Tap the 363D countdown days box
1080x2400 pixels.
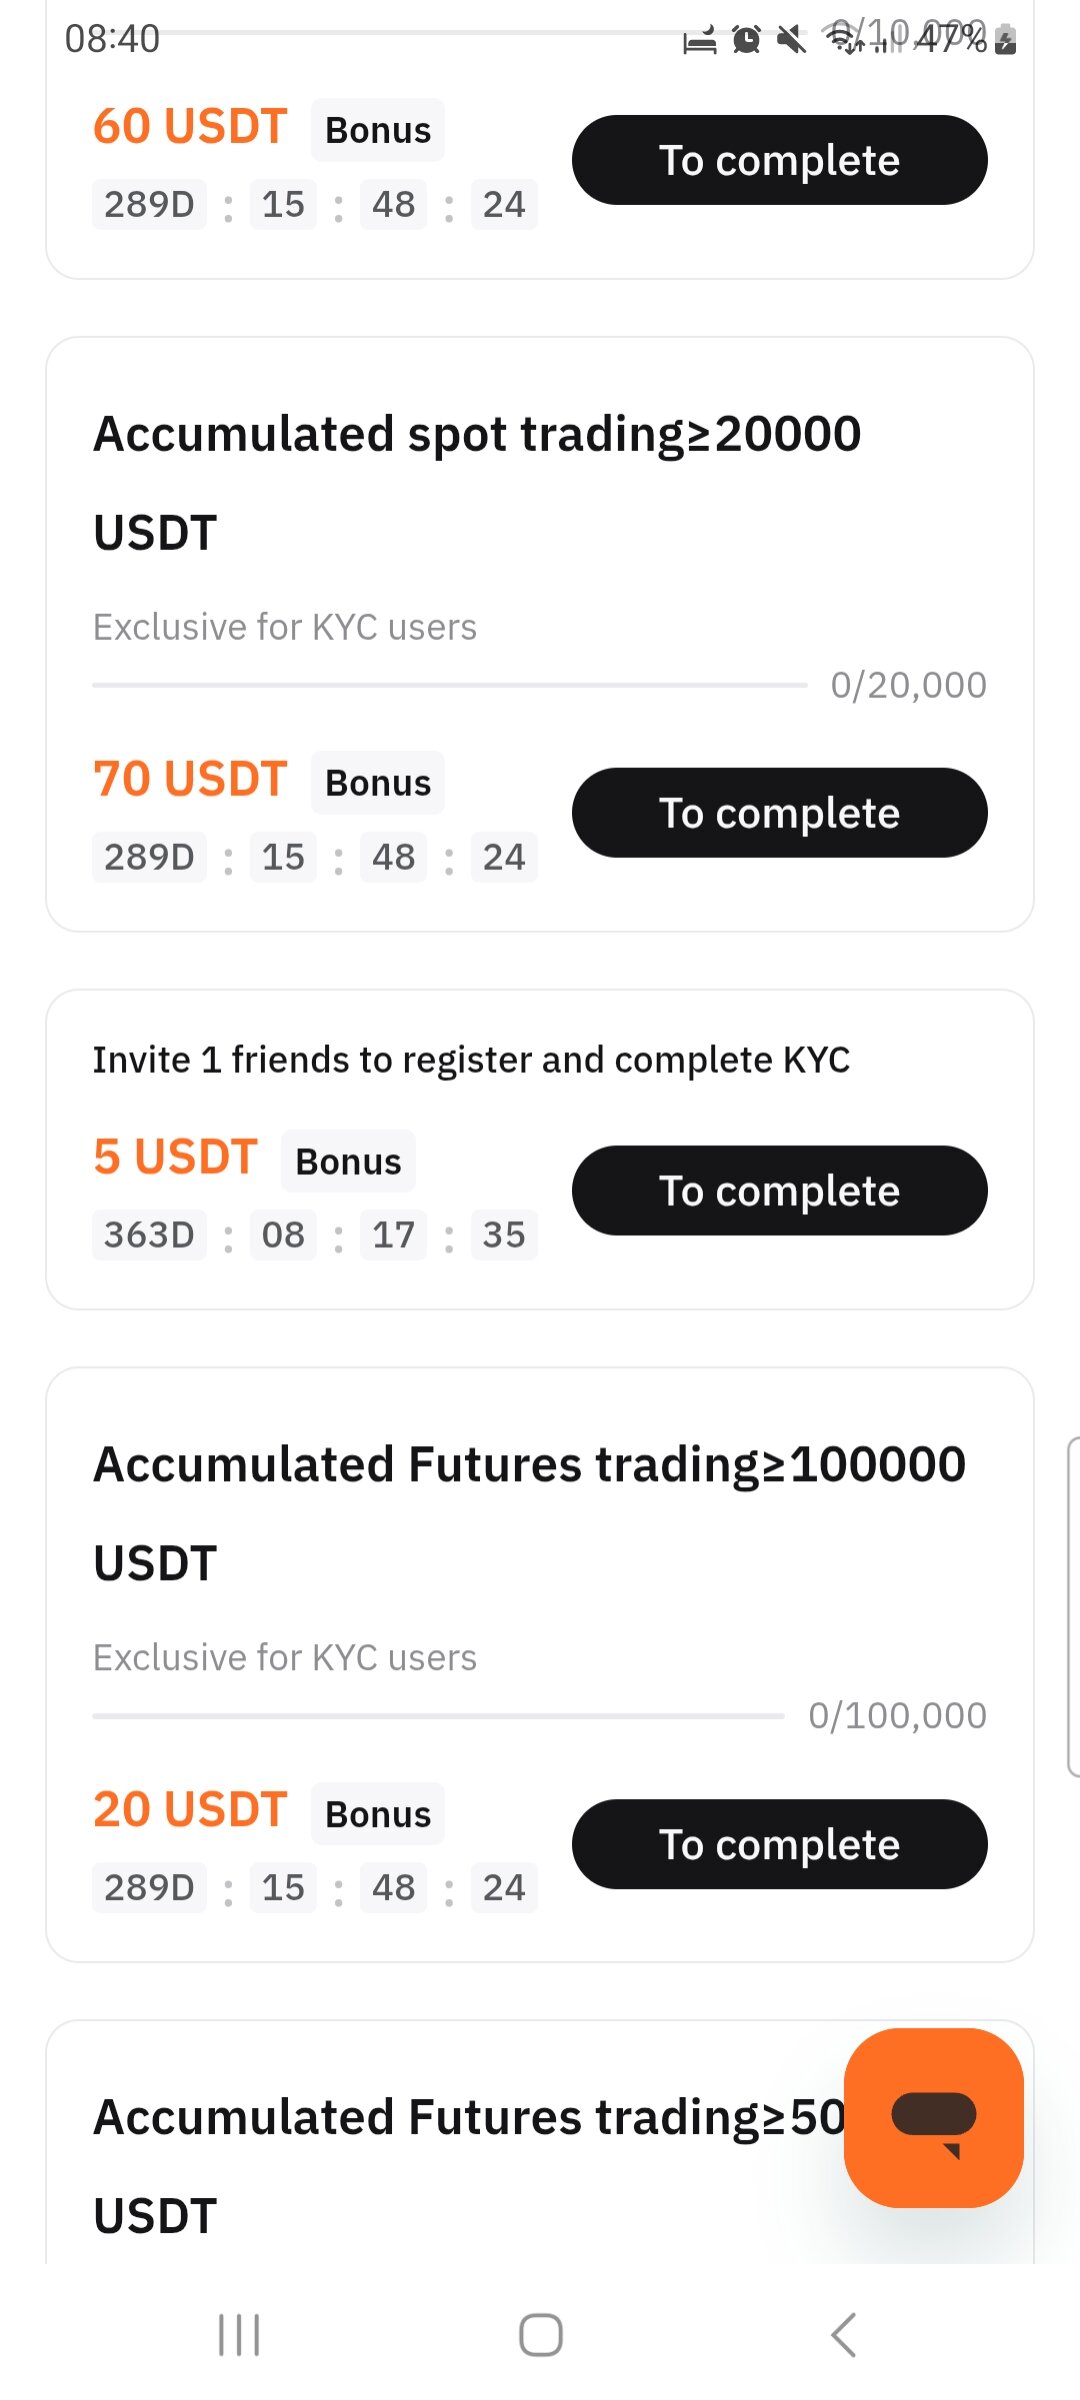coord(149,1235)
